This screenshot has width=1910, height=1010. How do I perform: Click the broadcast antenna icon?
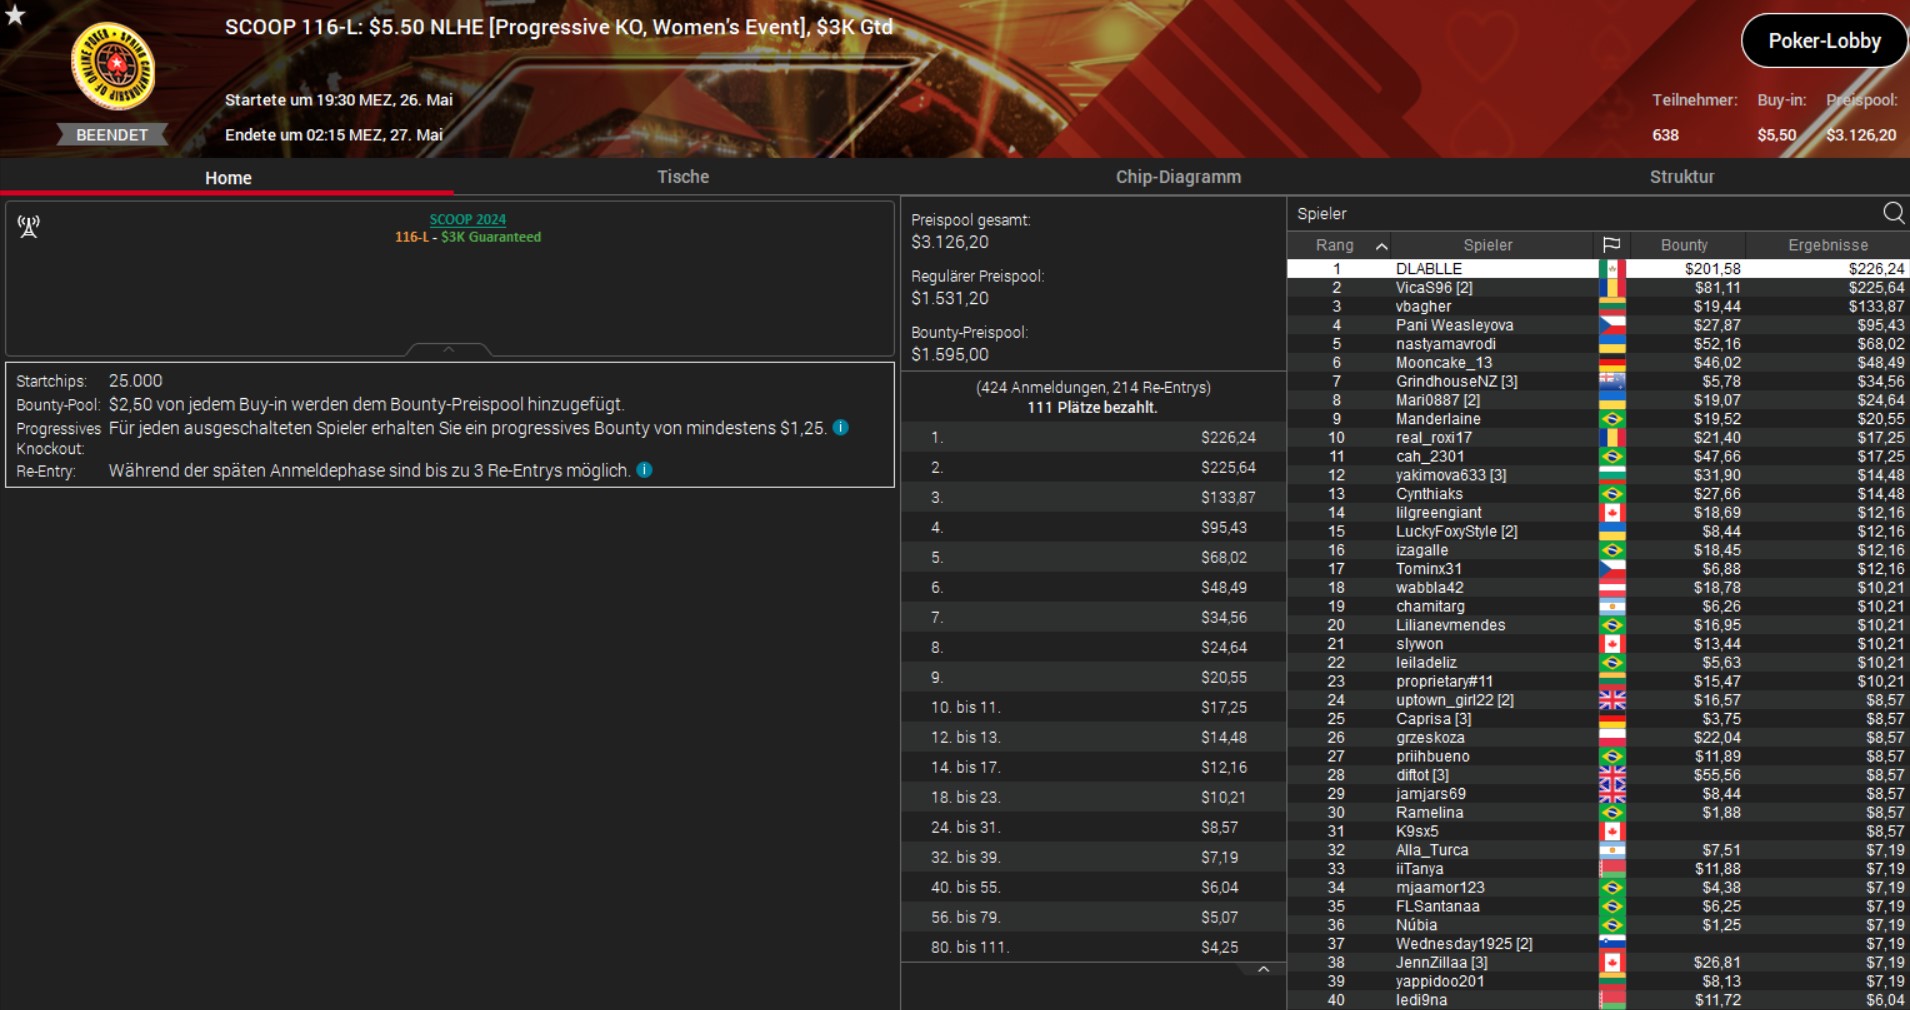pos(29,227)
